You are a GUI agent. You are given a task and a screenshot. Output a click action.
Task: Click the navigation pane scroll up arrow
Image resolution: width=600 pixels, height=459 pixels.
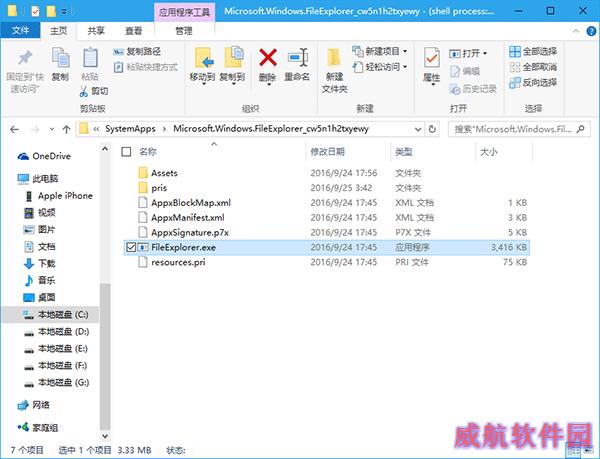click(x=105, y=149)
